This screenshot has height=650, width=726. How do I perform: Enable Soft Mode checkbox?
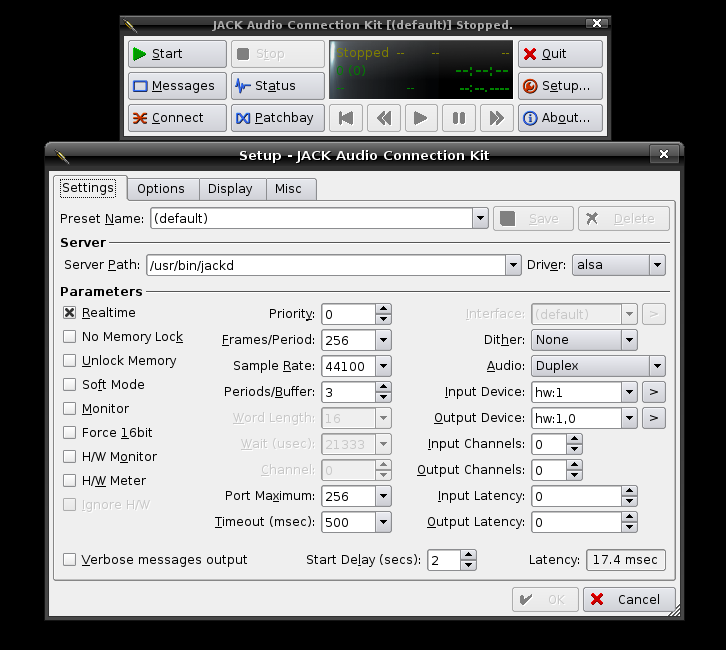(x=69, y=385)
